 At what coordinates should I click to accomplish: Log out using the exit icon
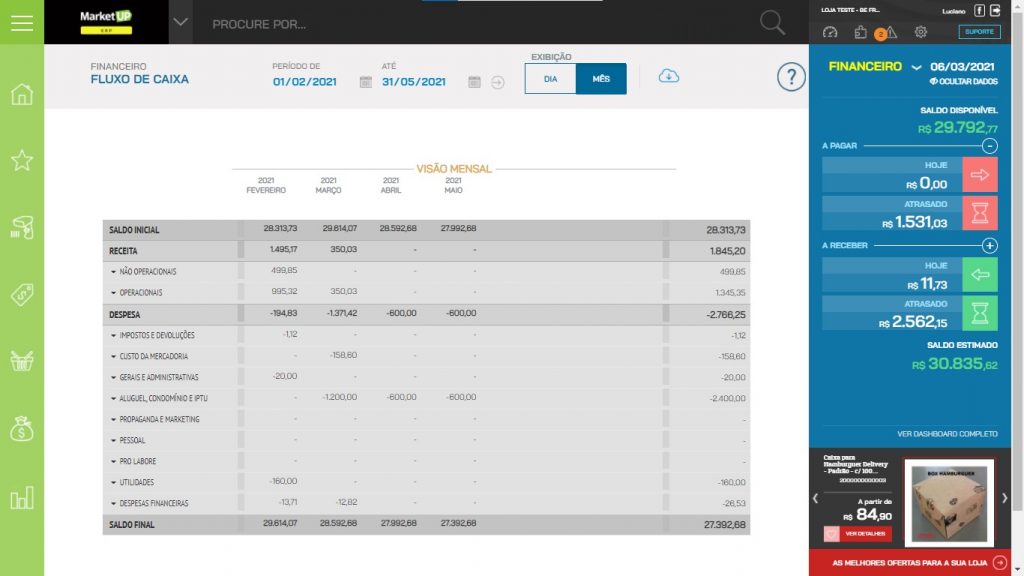point(995,10)
